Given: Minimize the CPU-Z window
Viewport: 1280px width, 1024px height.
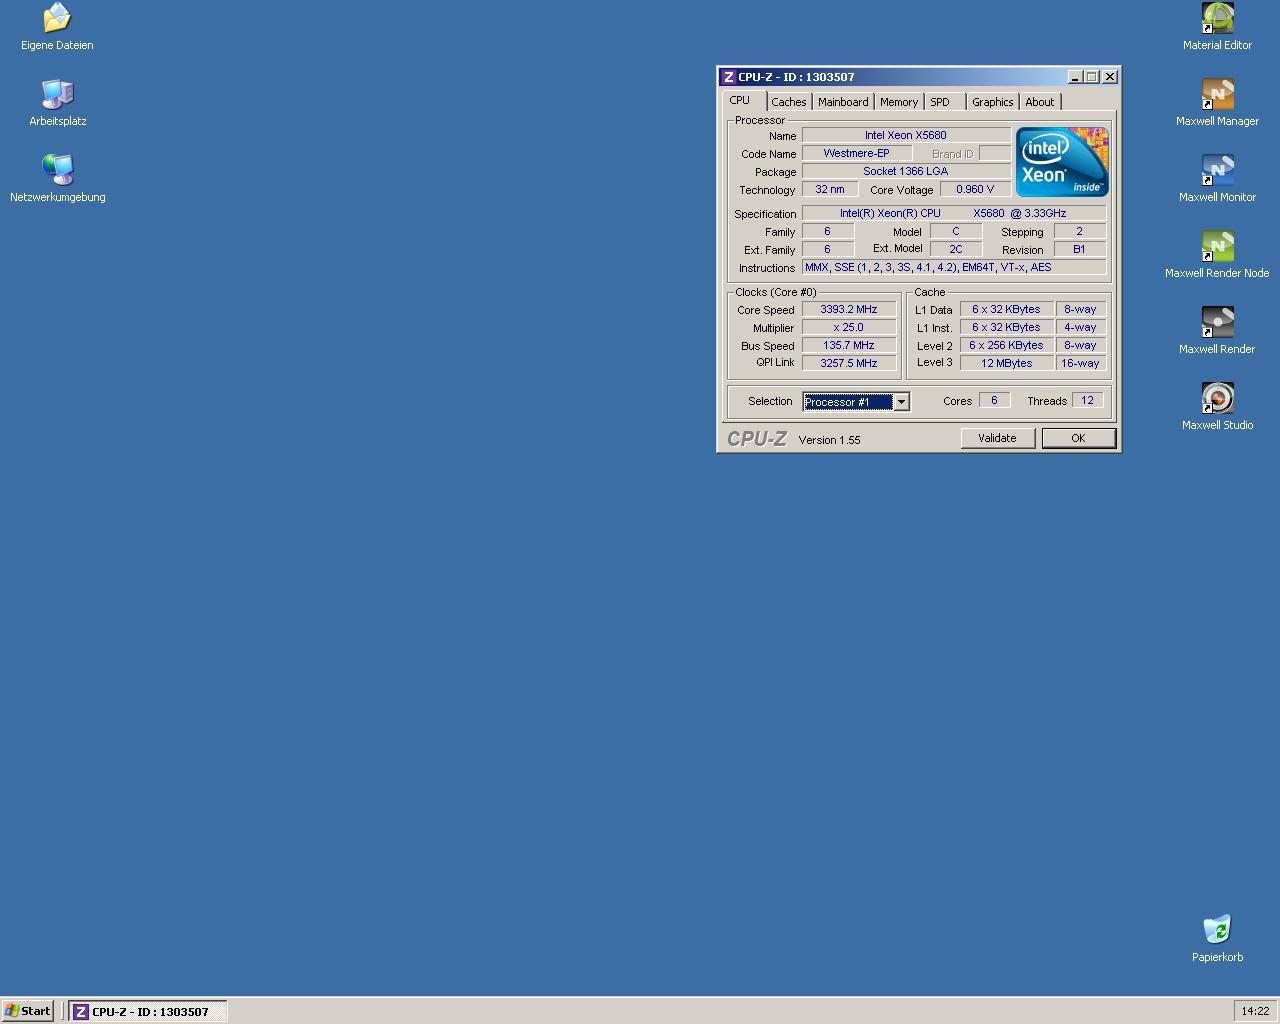Looking at the screenshot, I should pyautogui.click(x=1075, y=77).
